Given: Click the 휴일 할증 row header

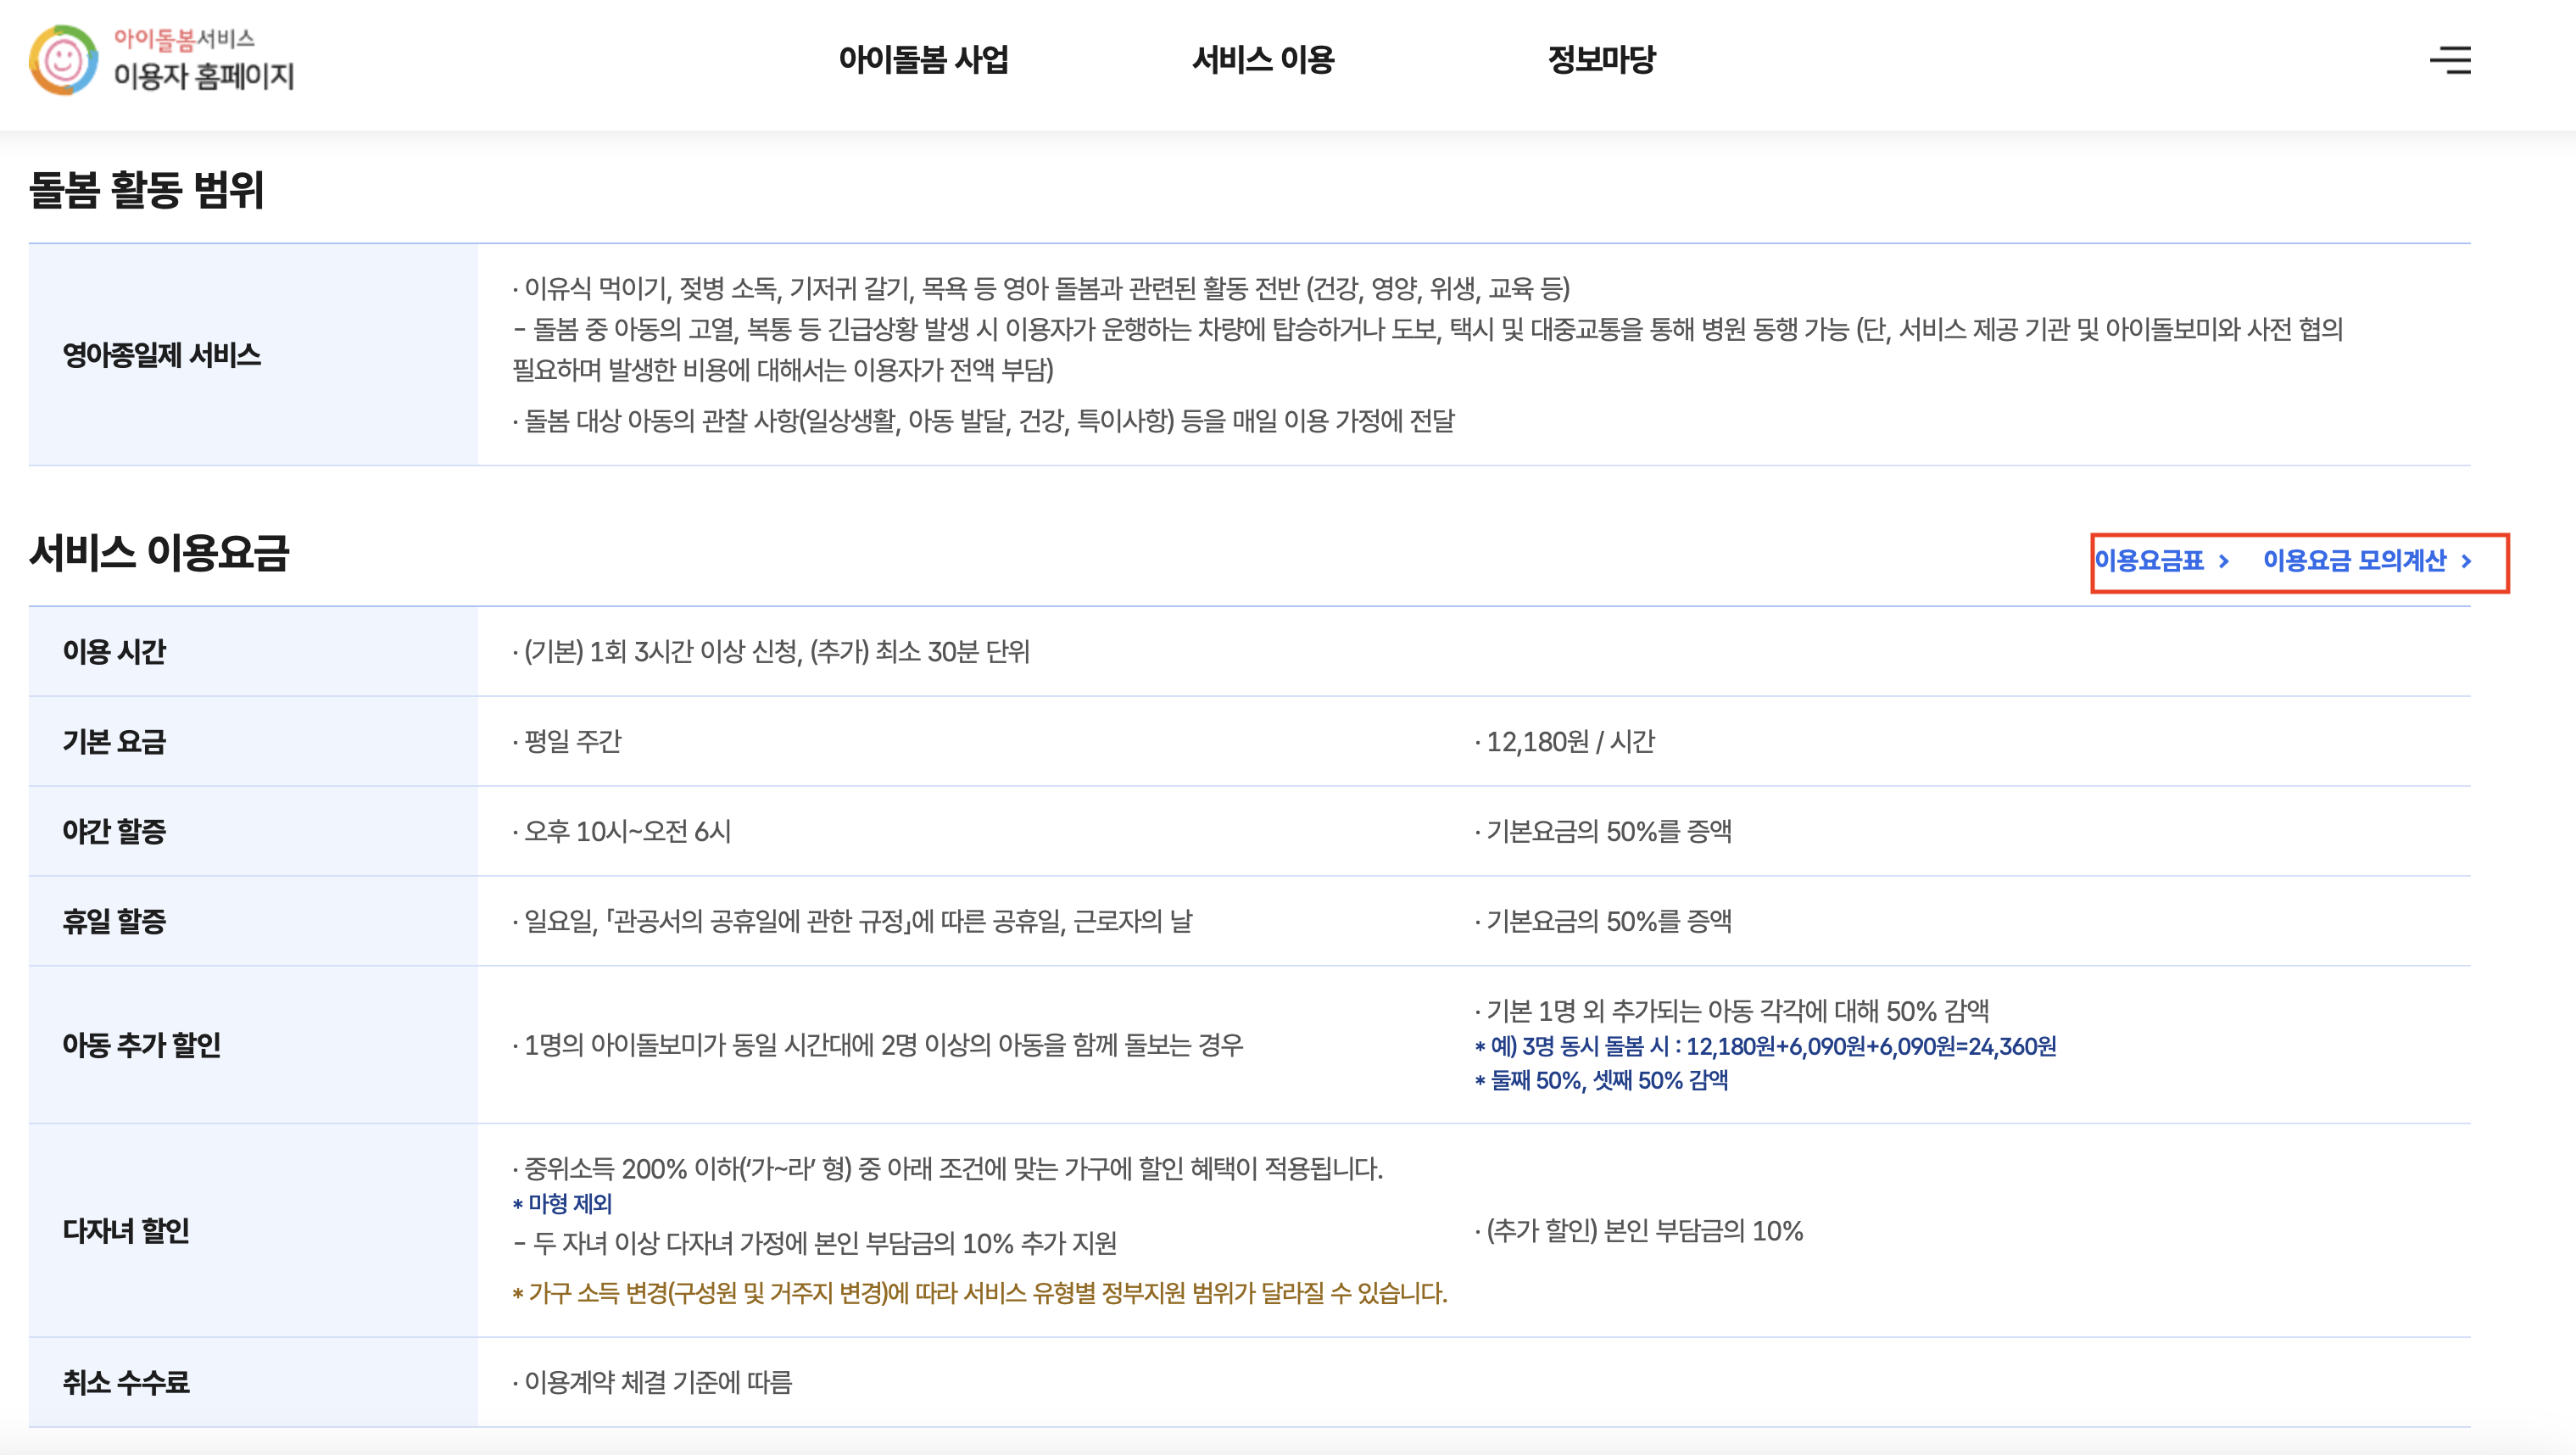Looking at the screenshot, I should [114, 921].
